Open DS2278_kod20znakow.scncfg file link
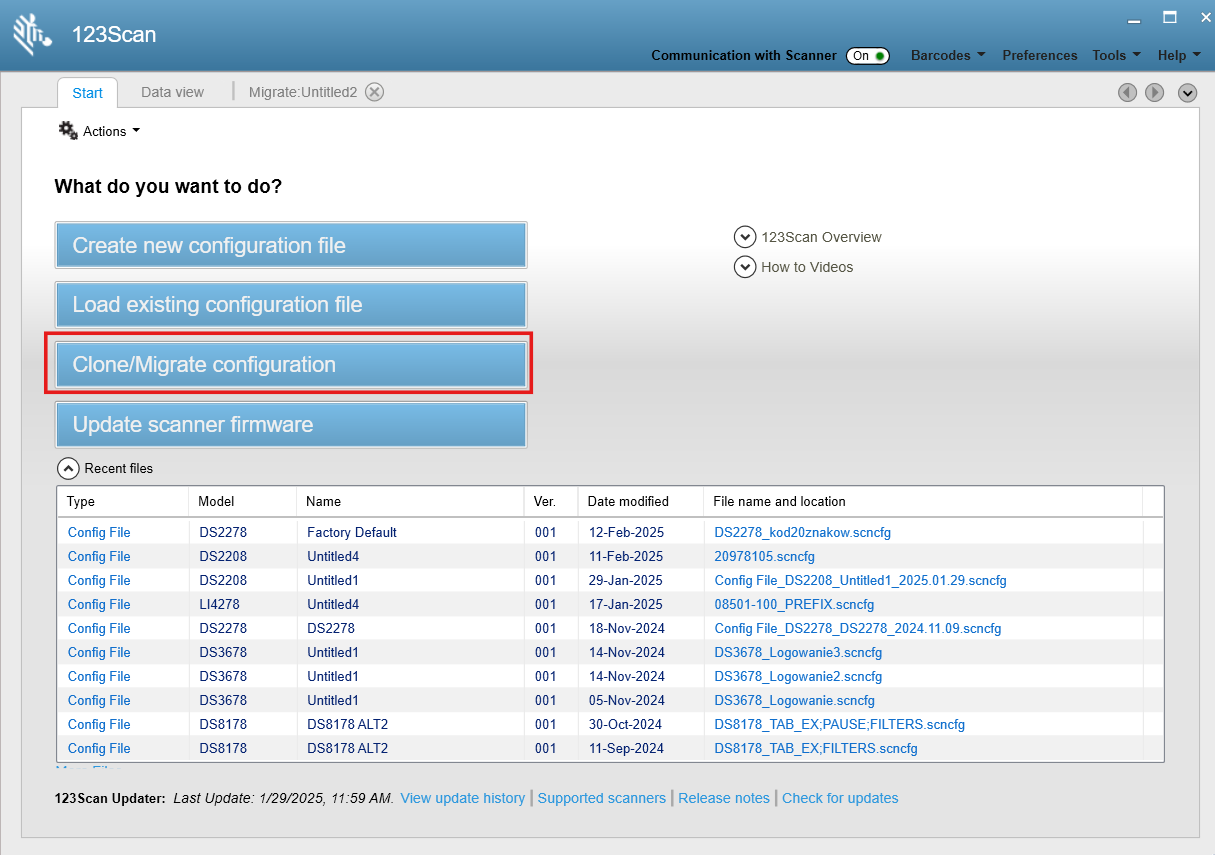Viewport: 1215px width, 855px height. click(802, 532)
